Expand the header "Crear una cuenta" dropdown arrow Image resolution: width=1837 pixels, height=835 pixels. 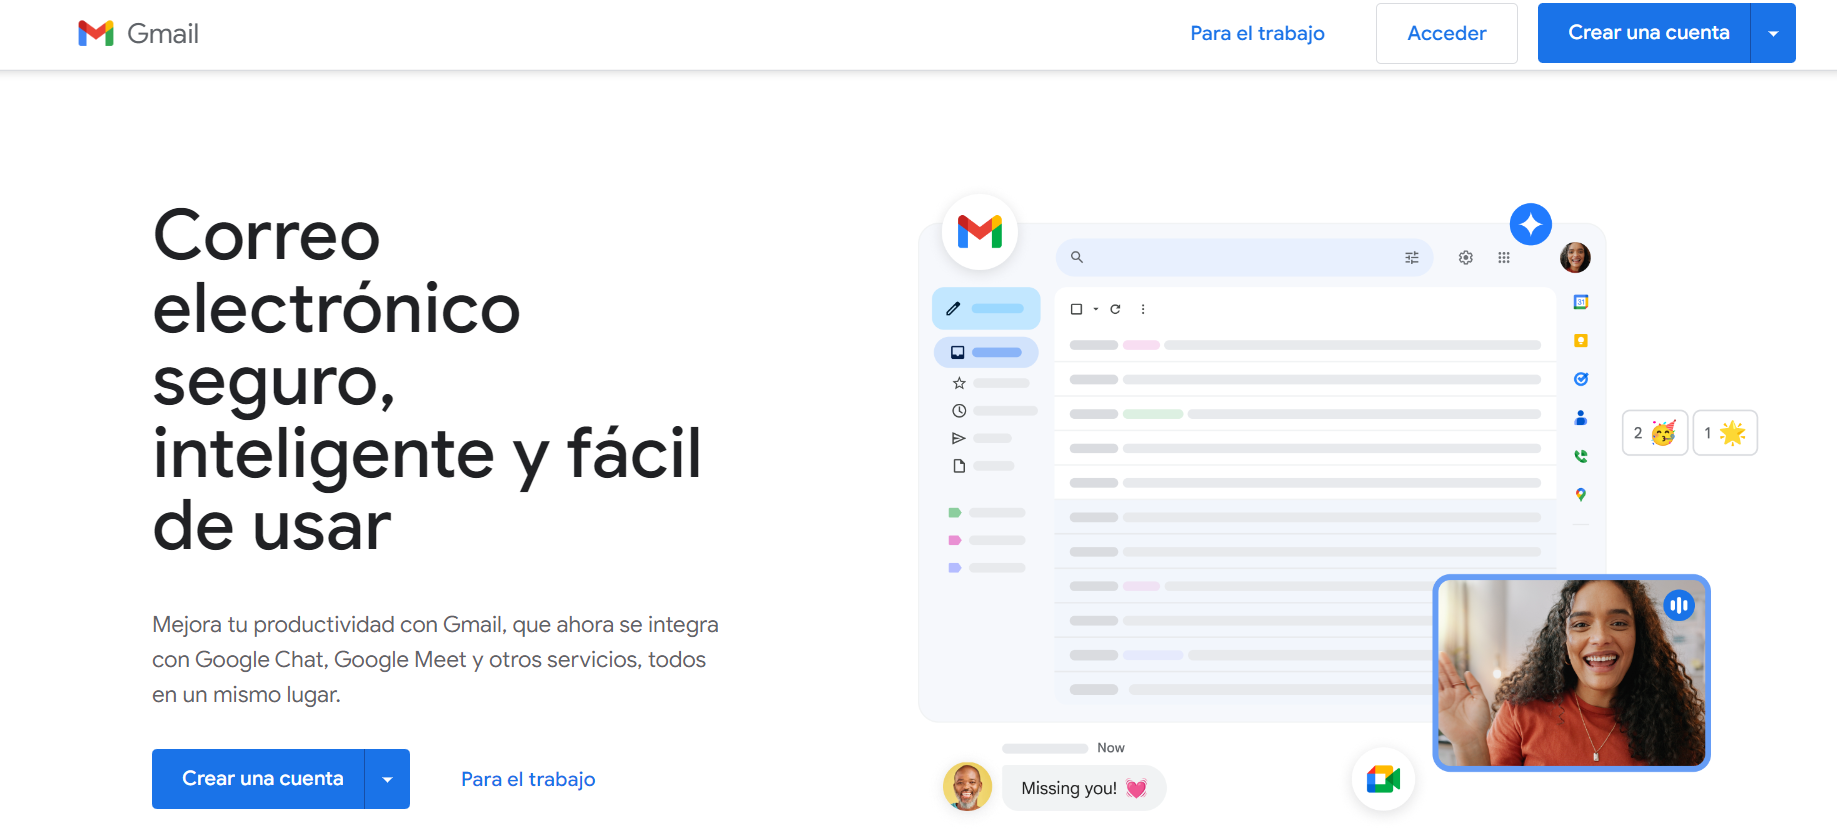(x=1773, y=33)
